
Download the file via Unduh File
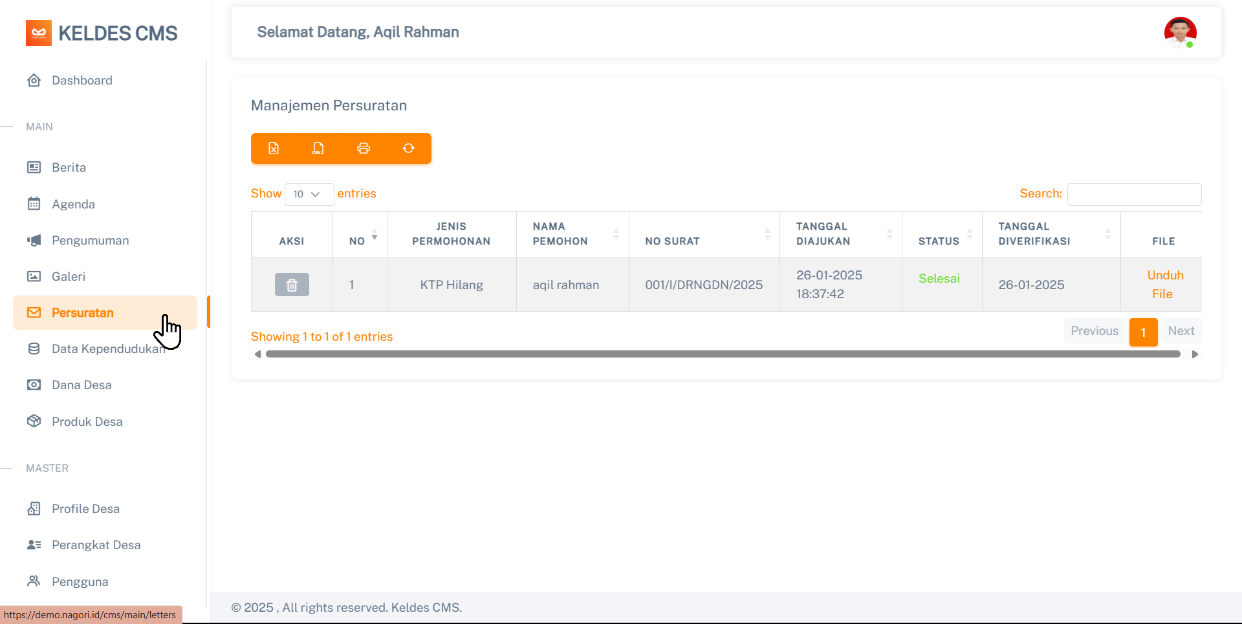click(1164, 285)
